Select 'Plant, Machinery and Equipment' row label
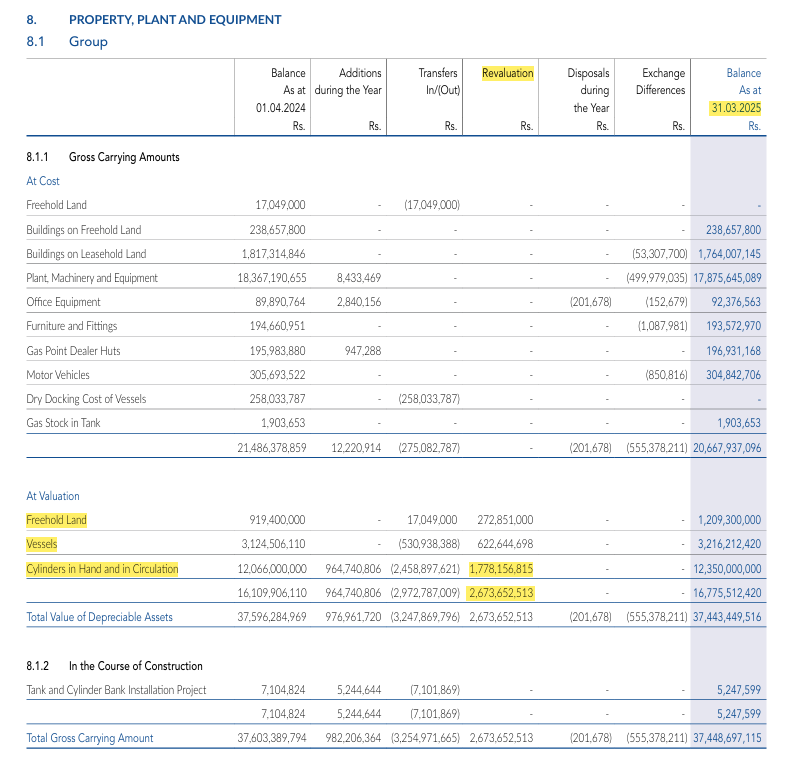The height and width of the screenshot is (764, 792). 92,278
